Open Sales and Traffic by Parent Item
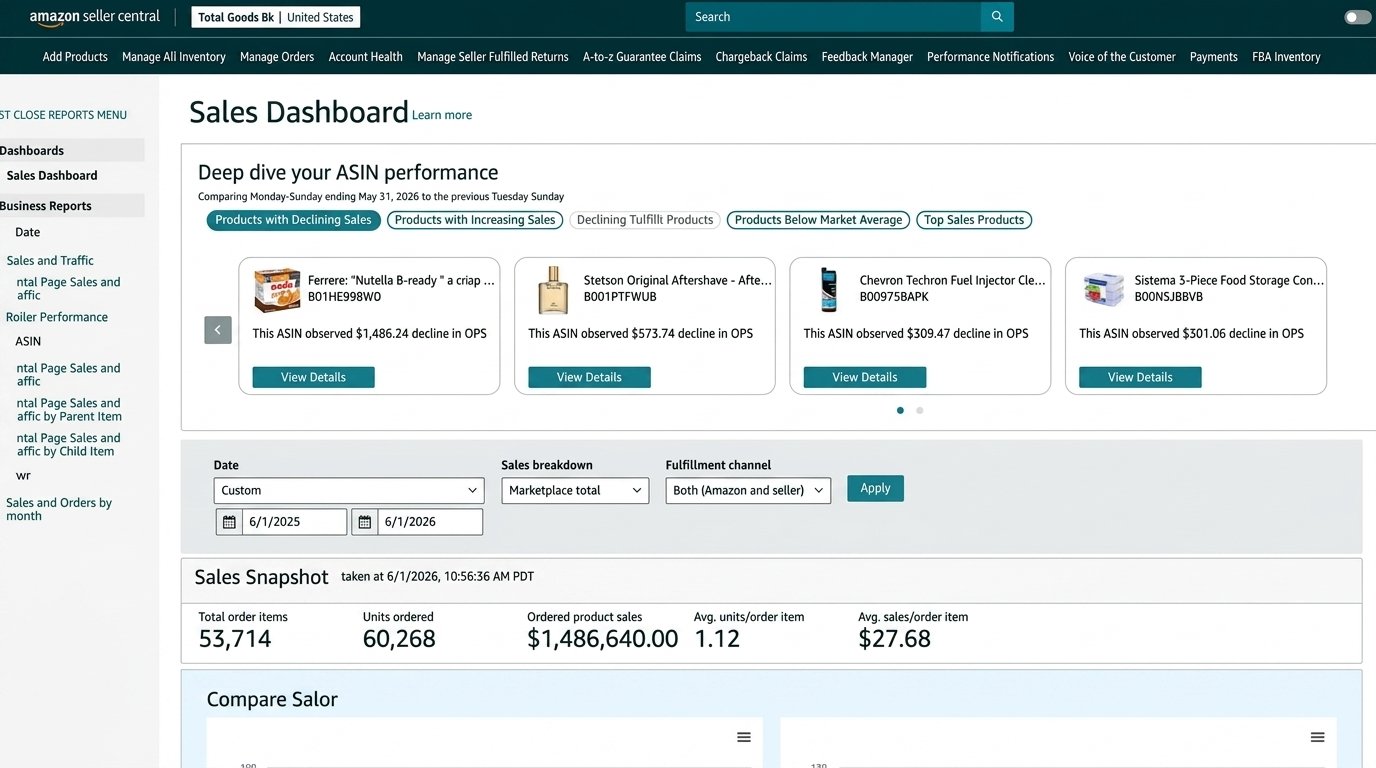The image size is (1376, 768). tap(69, 410)
